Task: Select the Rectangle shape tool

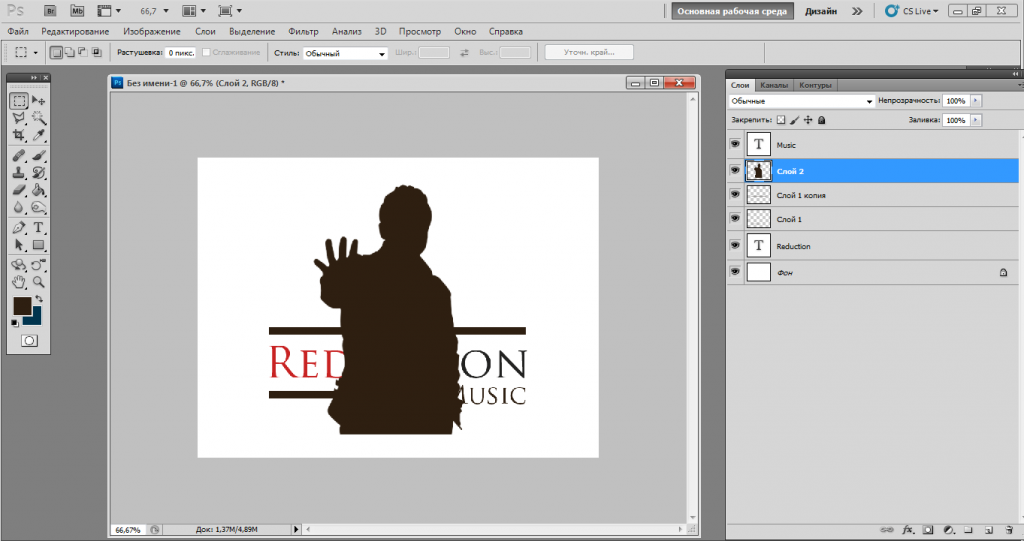Action: point(39,245)
